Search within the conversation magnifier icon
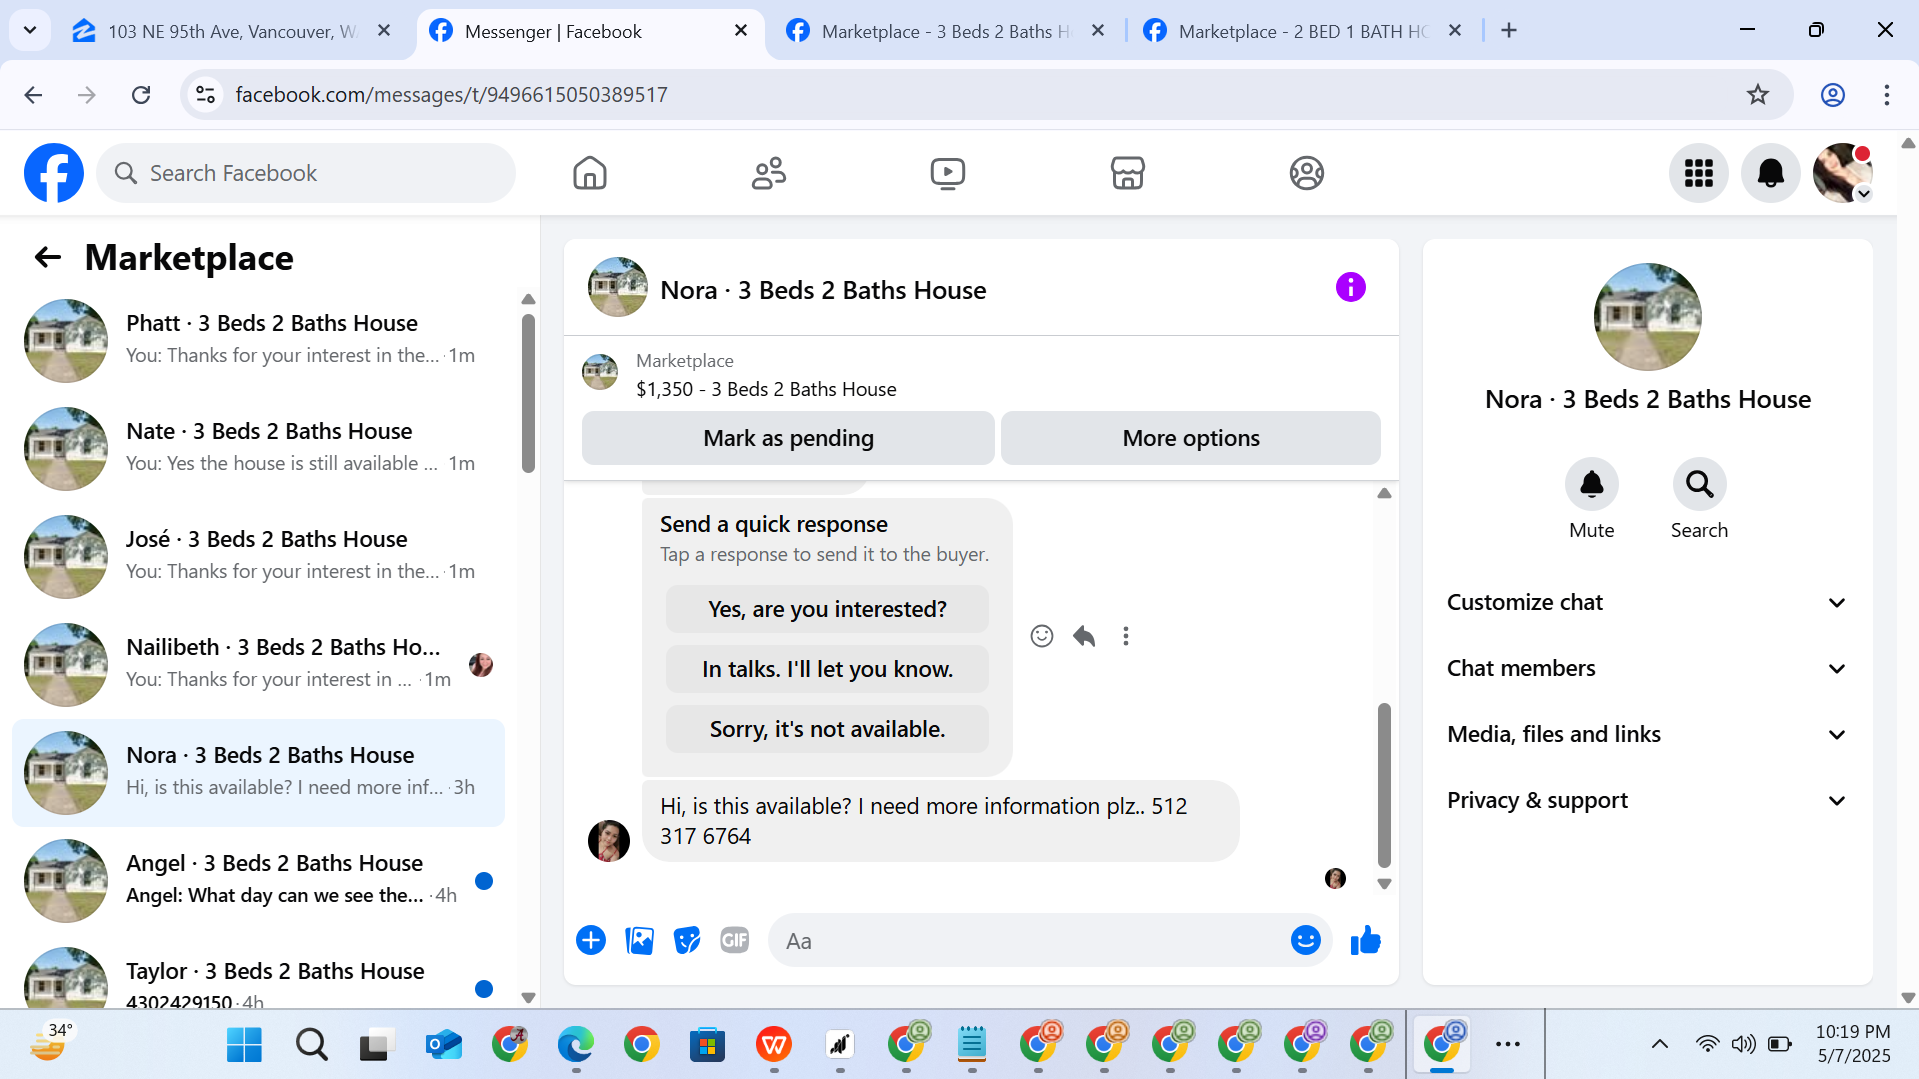The height and width of the screenshot is (1079, 1919). coord(1699,485)
